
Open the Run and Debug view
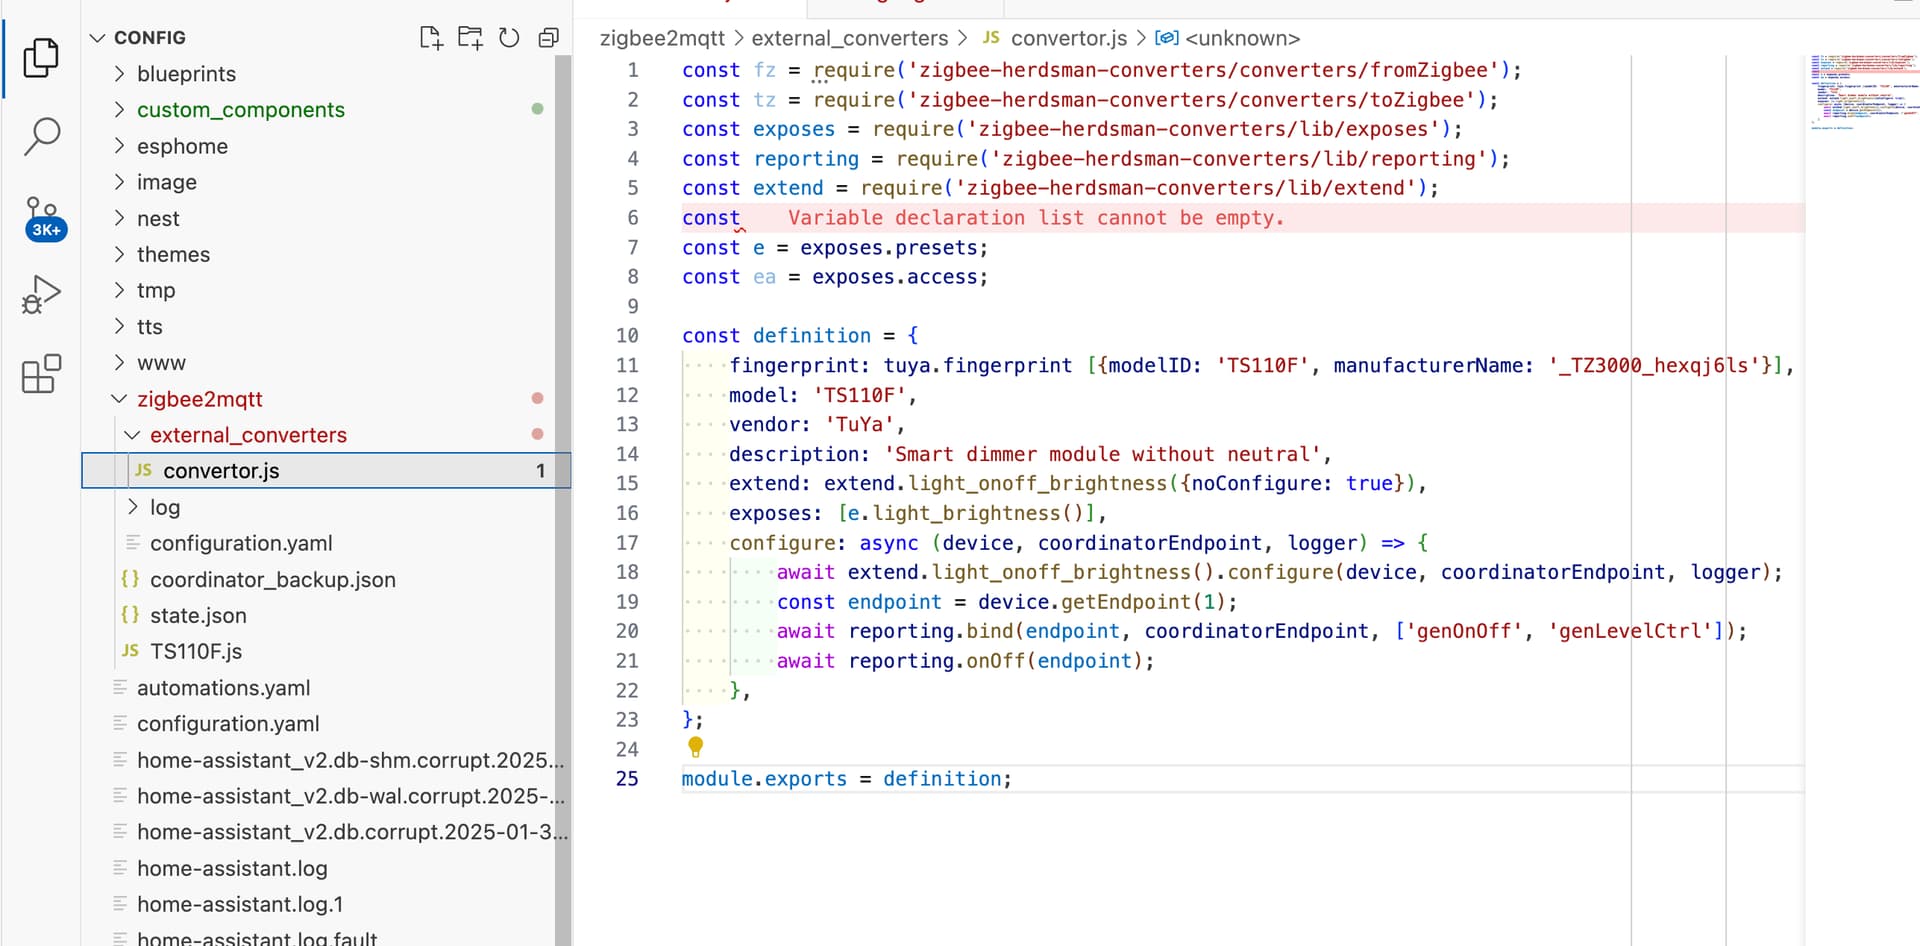click(x=41, y=295)
